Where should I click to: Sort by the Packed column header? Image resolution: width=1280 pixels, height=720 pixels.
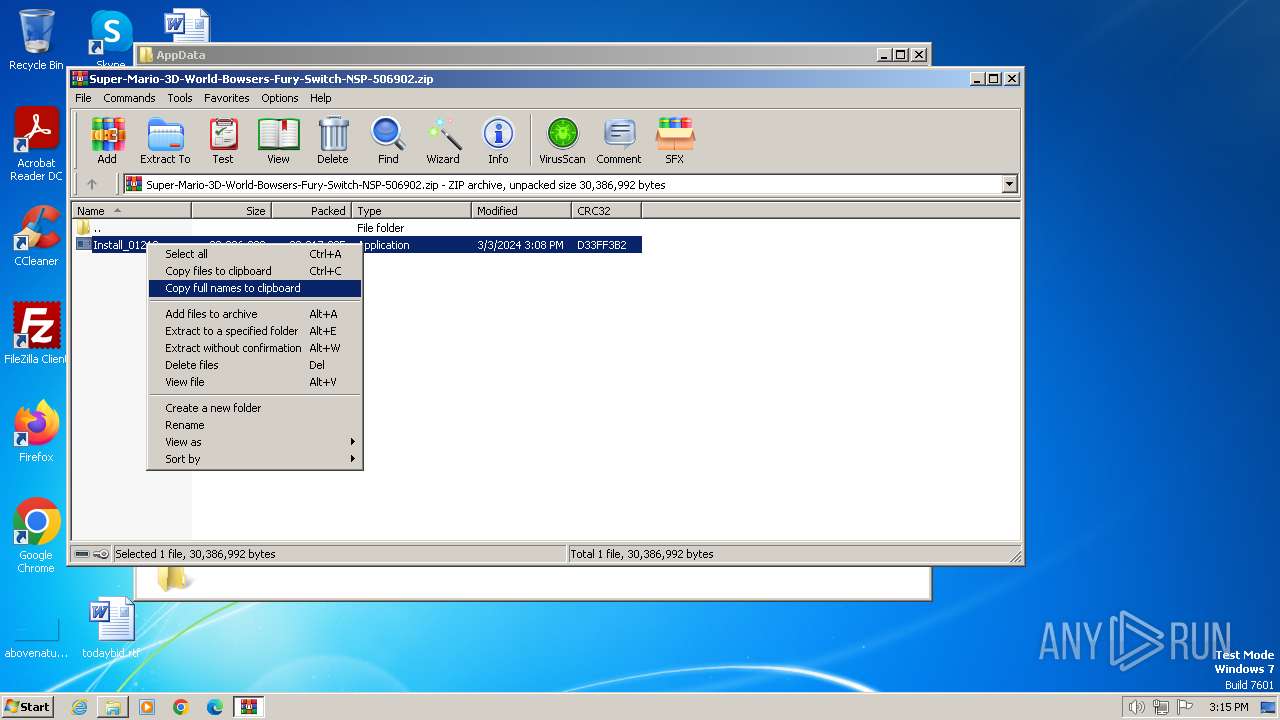[x=311, y=211]
